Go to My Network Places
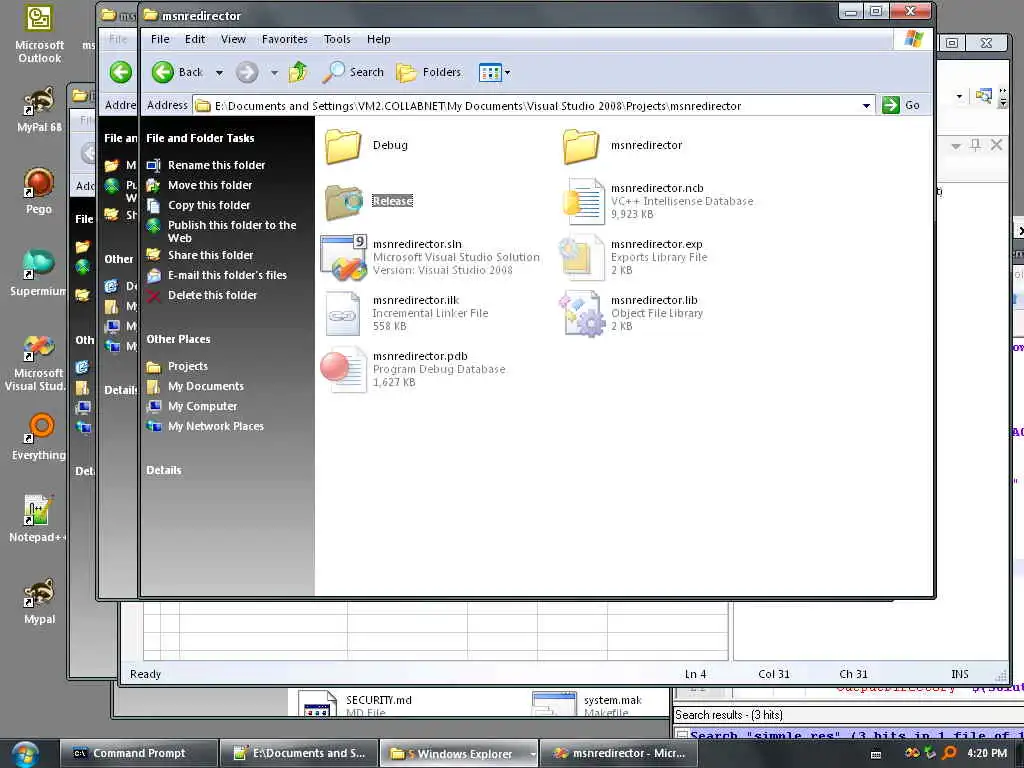 [216, 426]
